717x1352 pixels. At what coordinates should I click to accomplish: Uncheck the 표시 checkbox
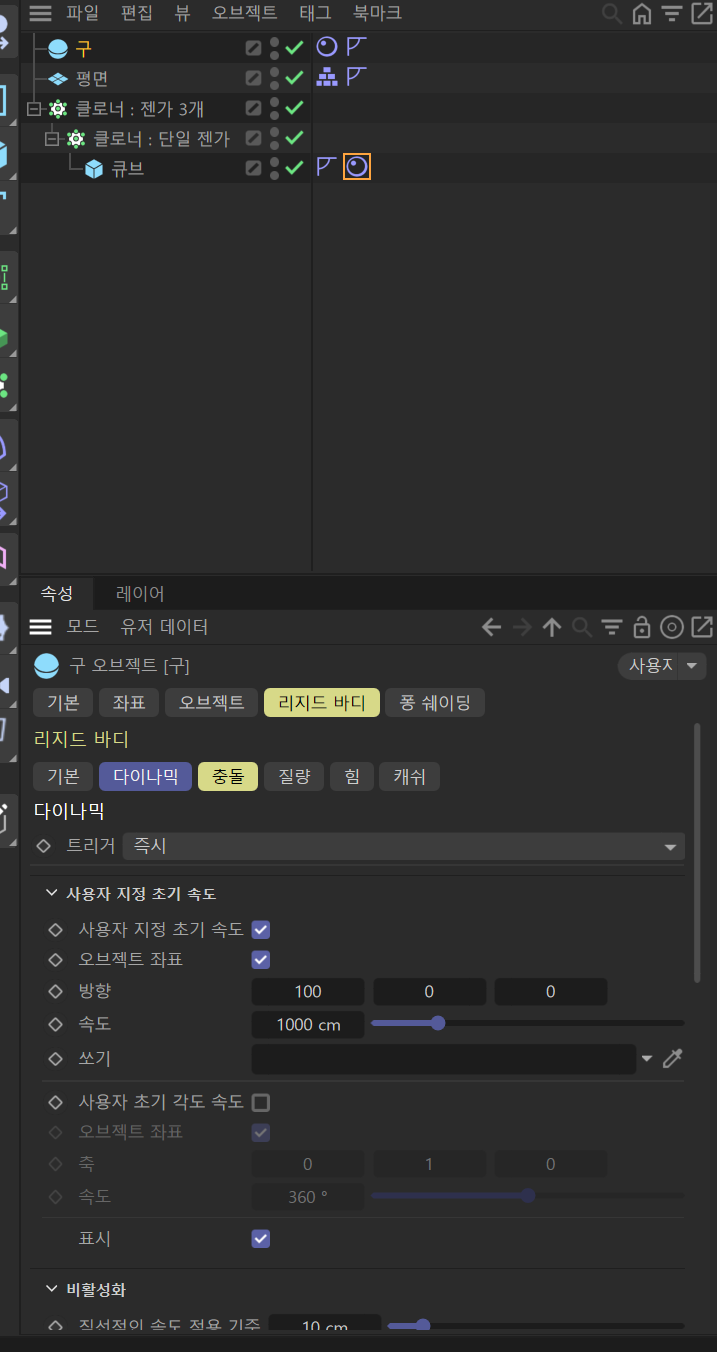(261, 1238)
